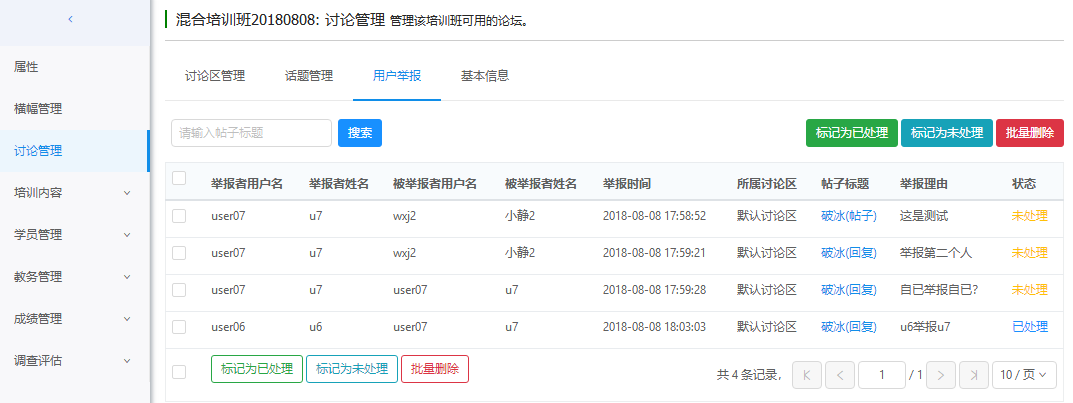1073x403 pixels.
Task: Expand the 学员管理 sidebar menu
Action: coord(74,235)
